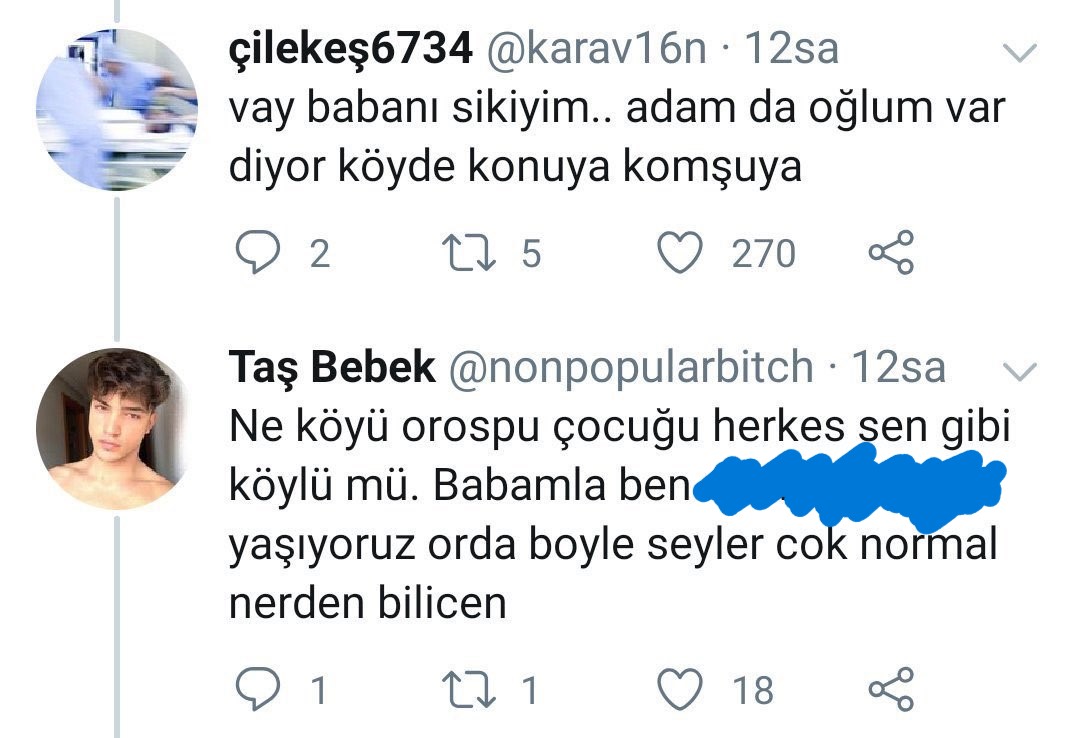Reply to çilekeş6734's tweet
The width and height of the screenshot is (1080, 738).
[x=257, y=253]
